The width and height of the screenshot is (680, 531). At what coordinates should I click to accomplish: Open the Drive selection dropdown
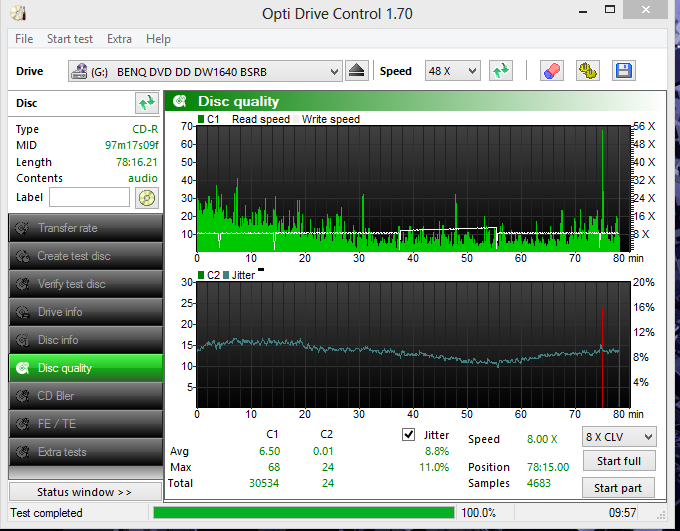click(205, 71)
